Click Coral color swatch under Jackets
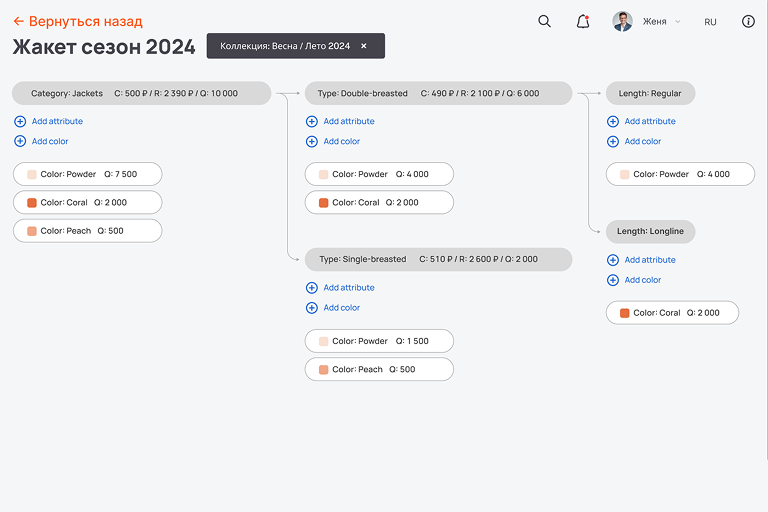This screenshot has height=512, width=768. point(32,202)
